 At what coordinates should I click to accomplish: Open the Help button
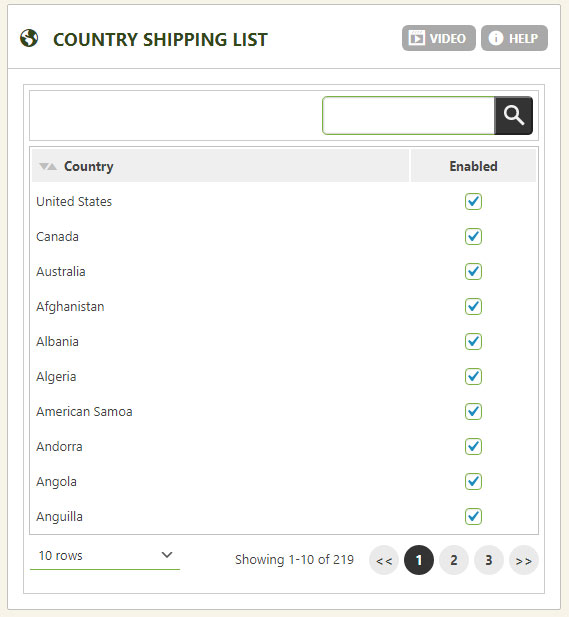point(514,38)
